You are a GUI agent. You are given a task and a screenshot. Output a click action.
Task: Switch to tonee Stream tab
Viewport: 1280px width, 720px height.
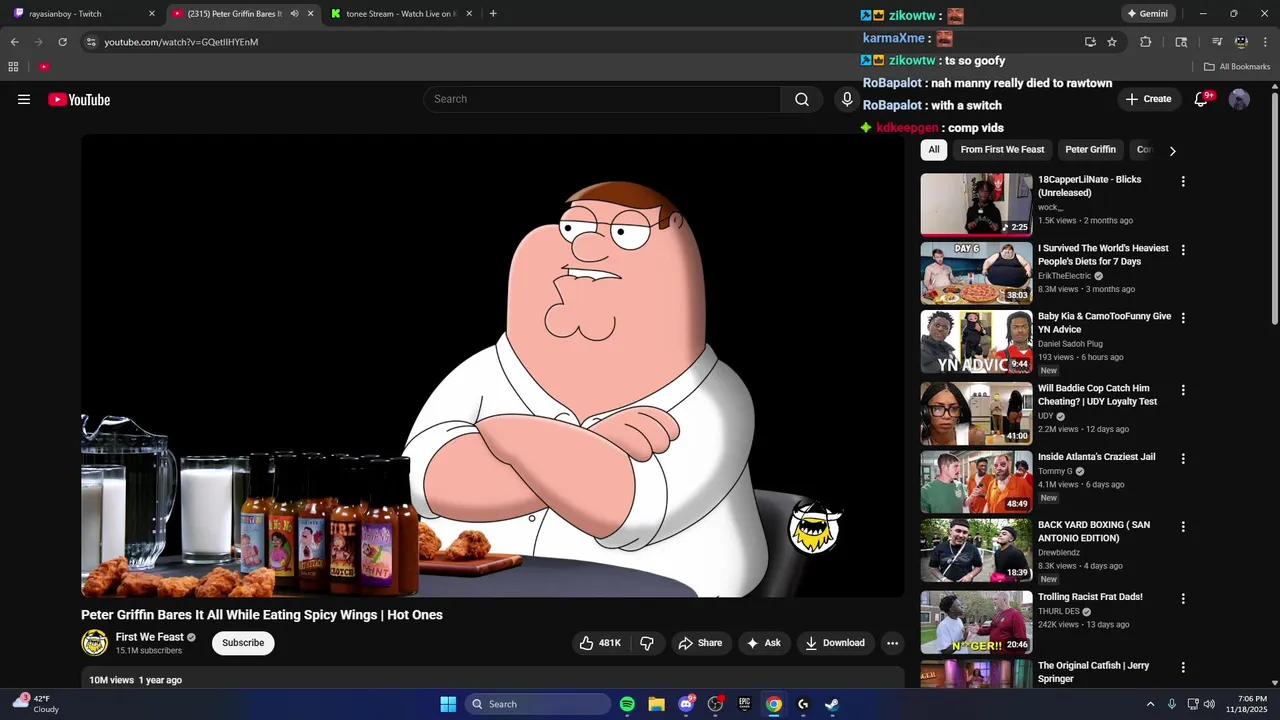pos(400,14)
